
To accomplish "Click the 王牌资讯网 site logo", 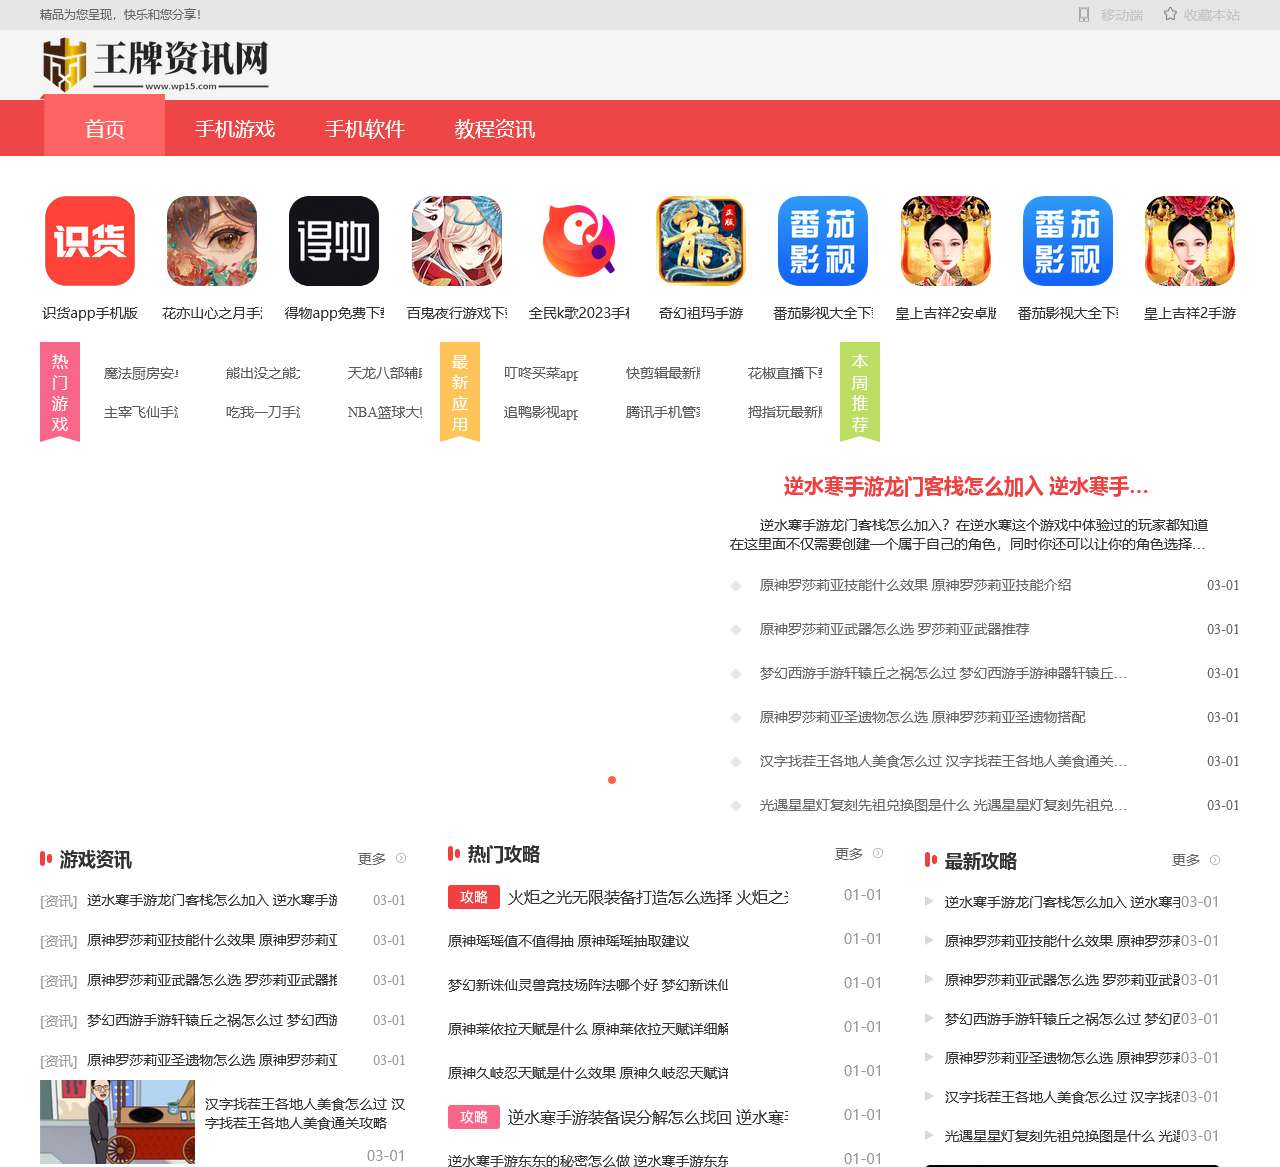I will 156,65.
